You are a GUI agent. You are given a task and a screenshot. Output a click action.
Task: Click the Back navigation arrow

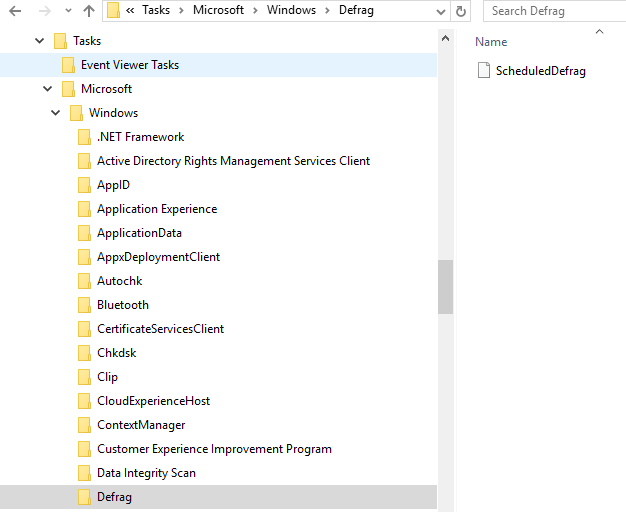click(x=15, y=11)
